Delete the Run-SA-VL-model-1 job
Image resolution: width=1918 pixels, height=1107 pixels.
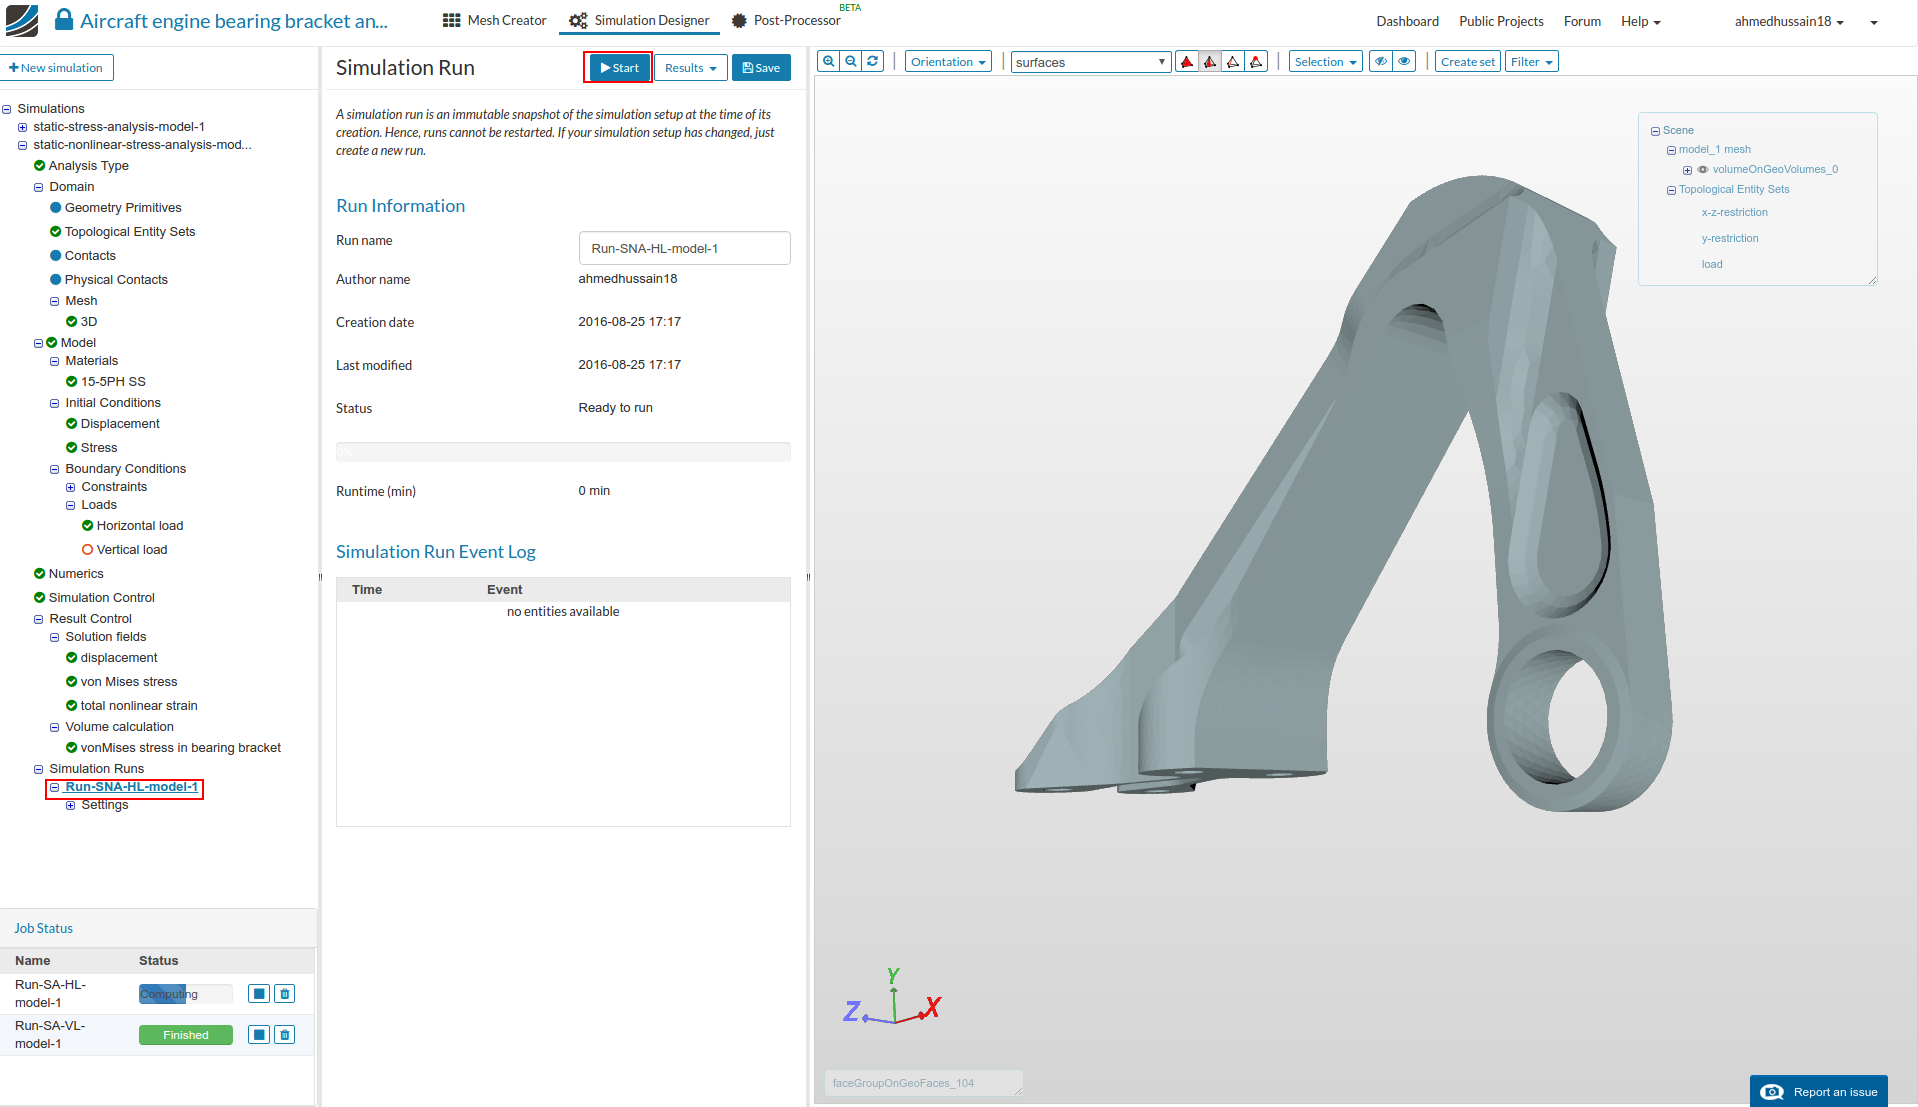pos(285,1035)
